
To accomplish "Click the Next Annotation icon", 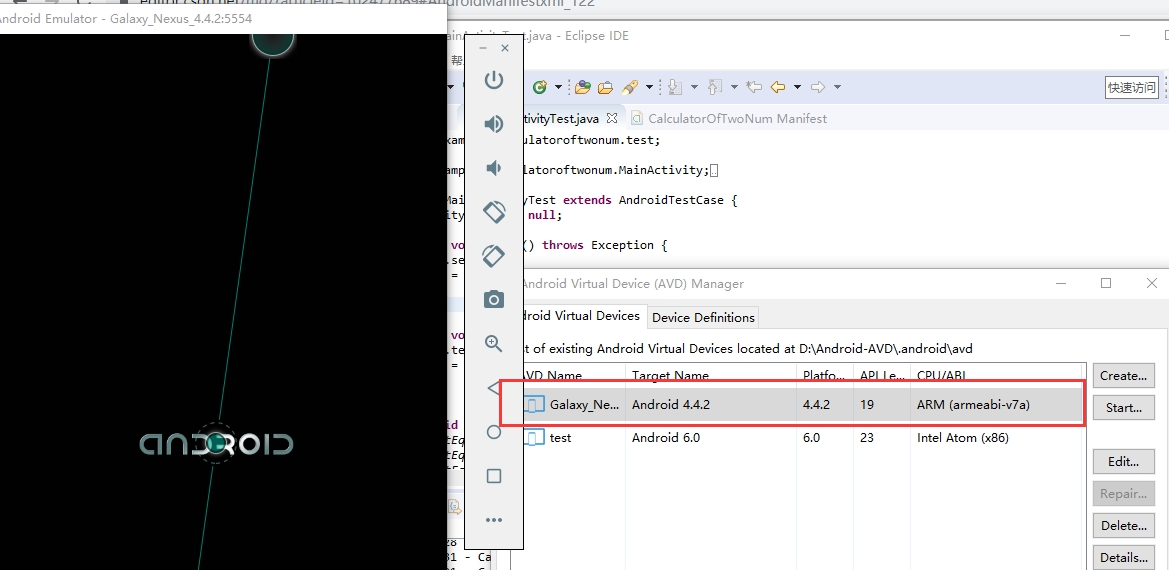I will (x=675, y=87).
